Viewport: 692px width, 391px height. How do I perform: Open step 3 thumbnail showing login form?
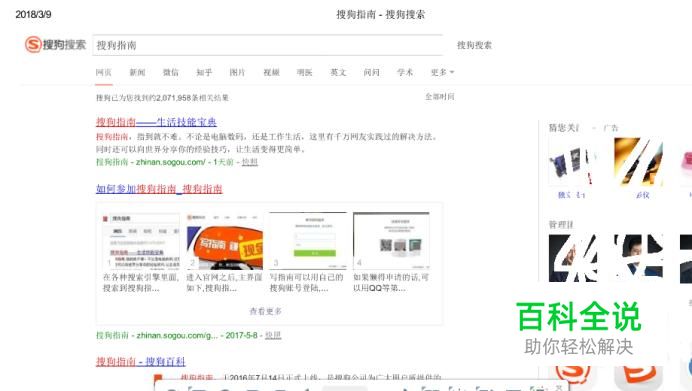[x=308, y=241]
